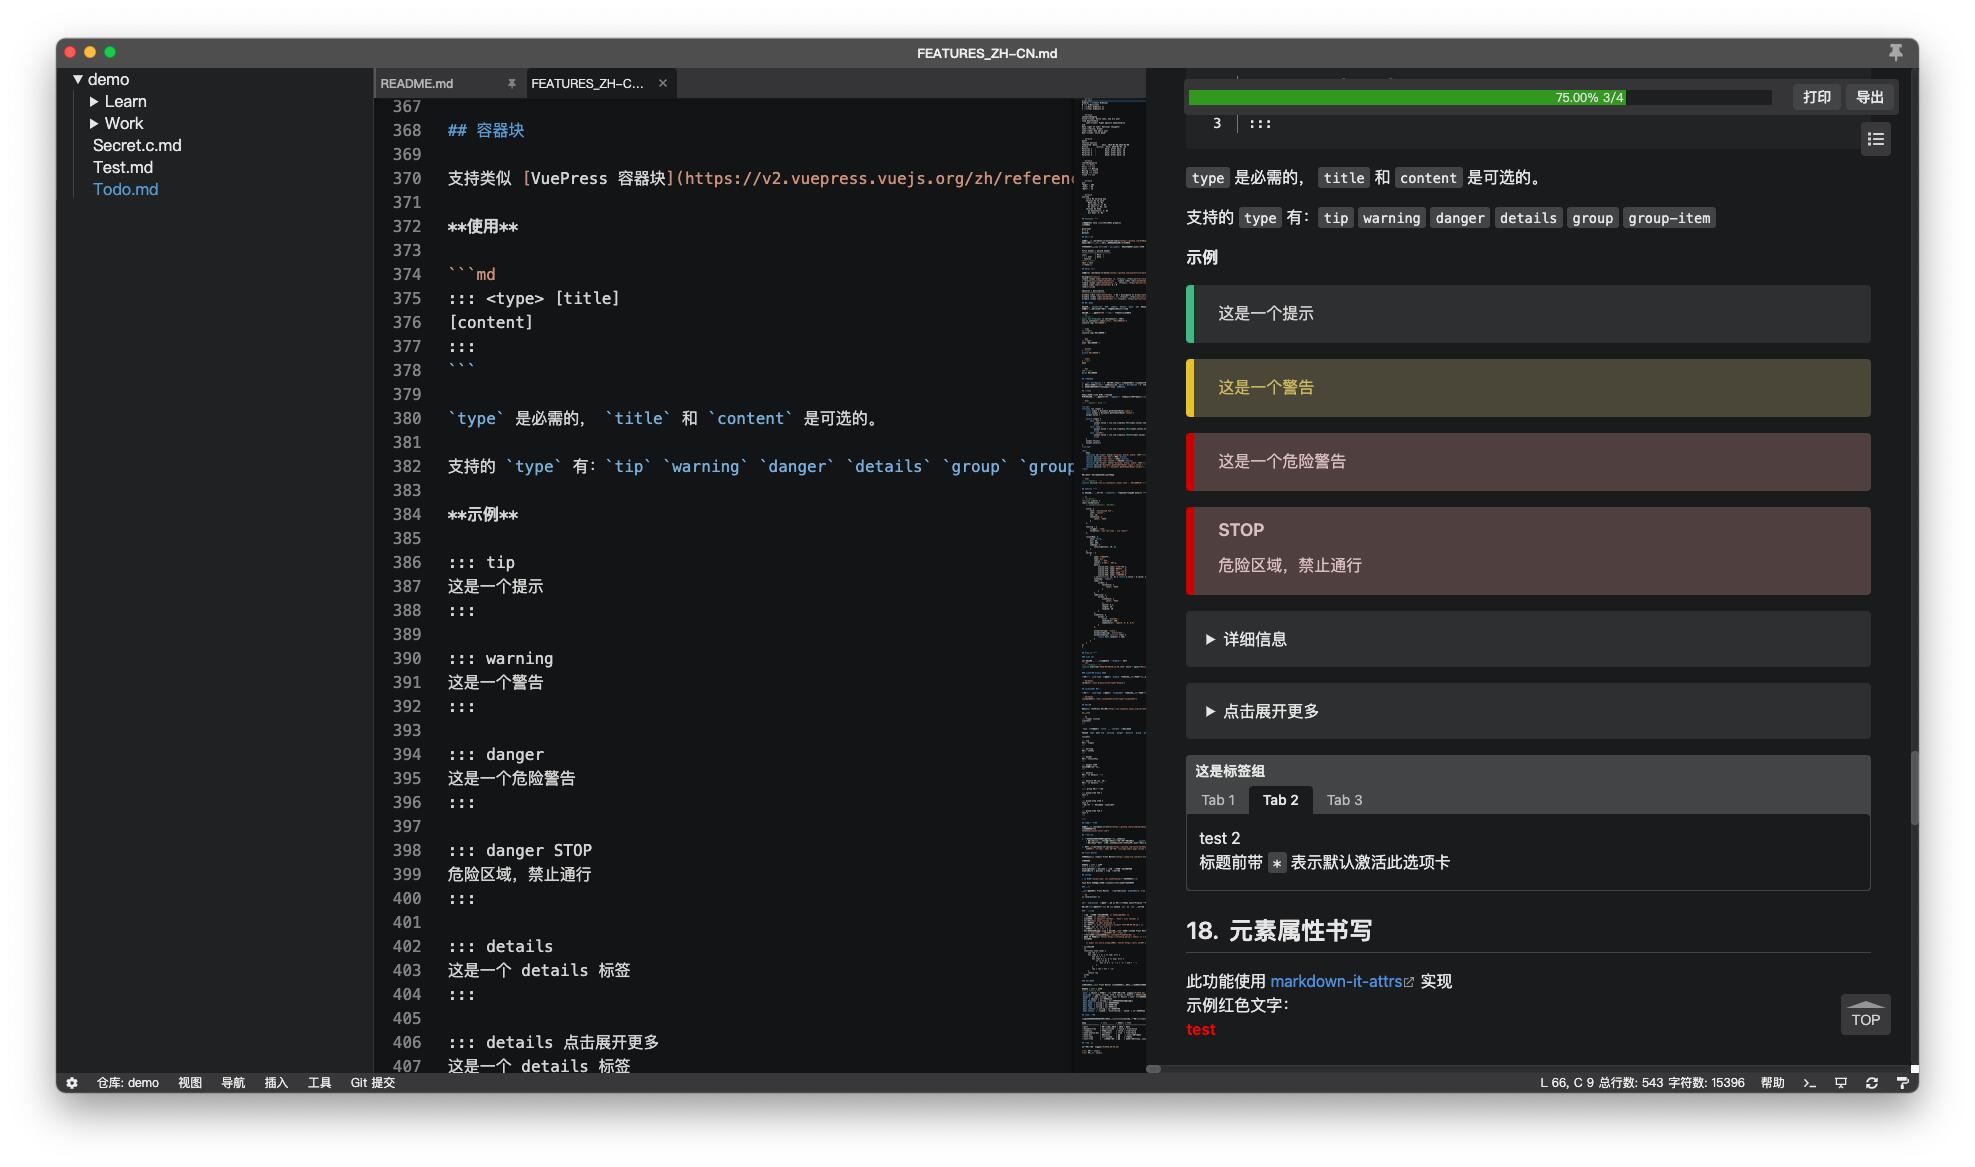The width and height of the screenshot is (1975, 1167).
Task: Select Tab 2 in tab group
Action: (x=1280, y=800)
